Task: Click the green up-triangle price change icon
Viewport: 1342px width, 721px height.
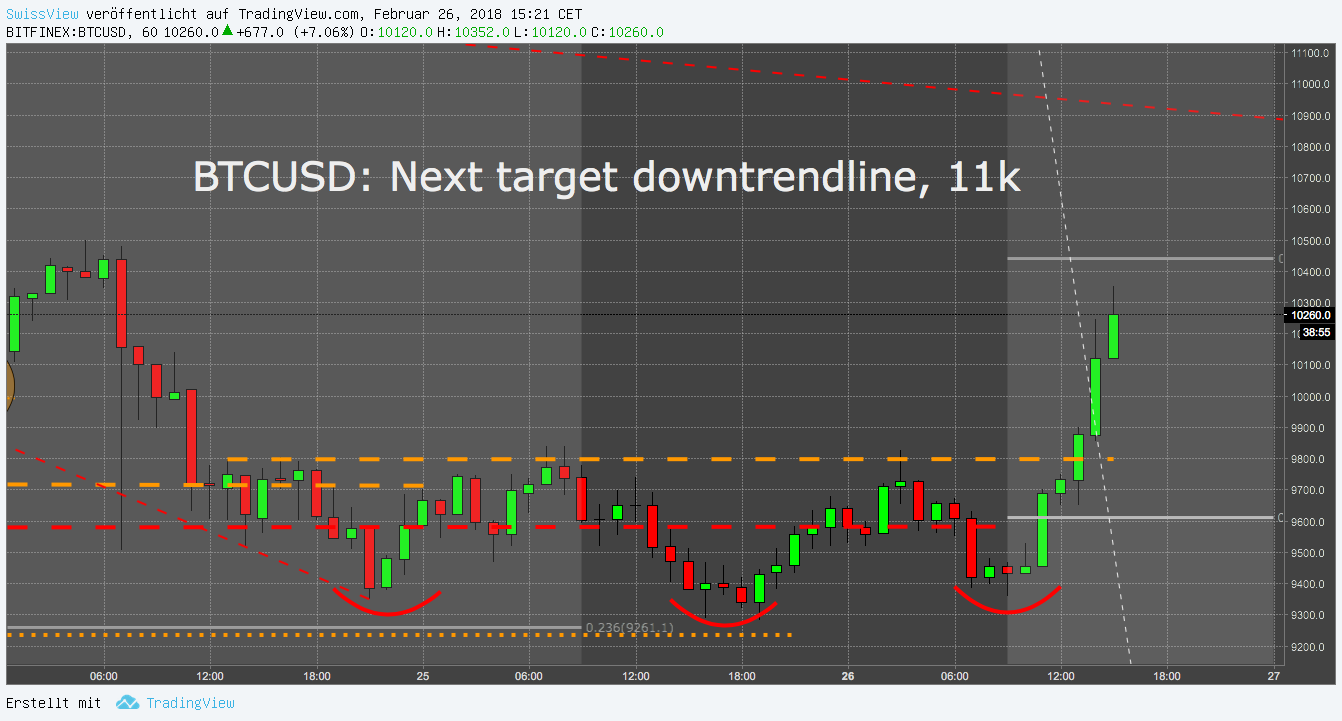Action: tap(227, 31)
